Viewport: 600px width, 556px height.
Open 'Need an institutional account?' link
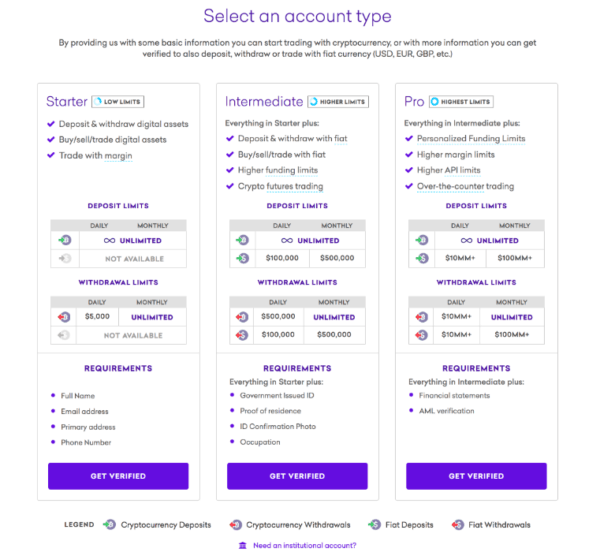coord(305,545)
